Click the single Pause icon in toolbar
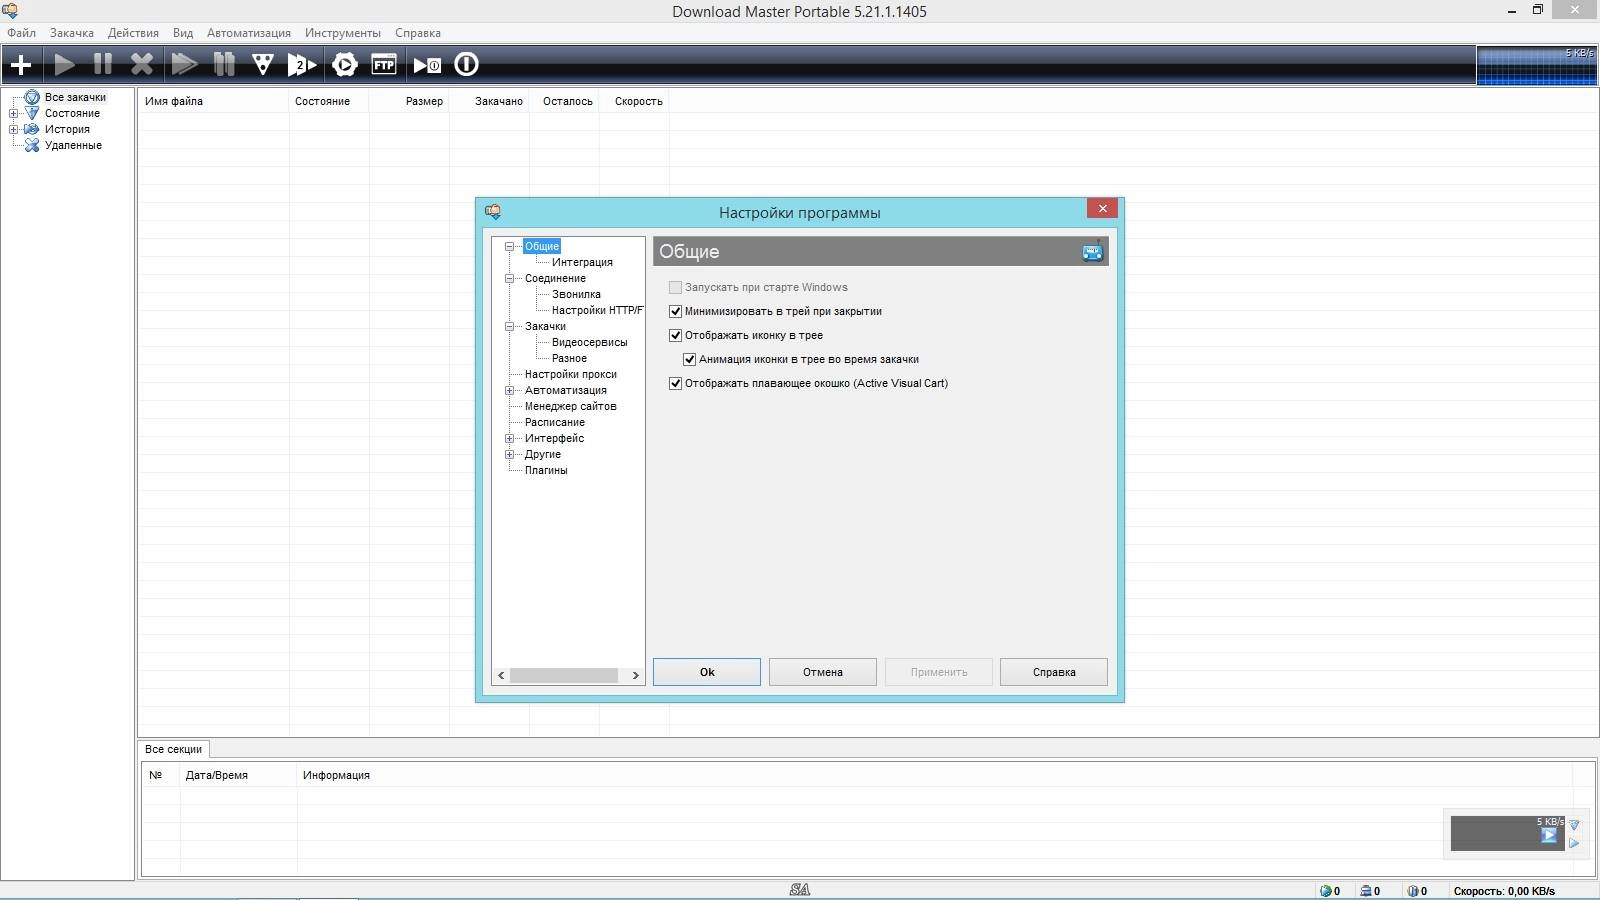The height and width of the screenshot is (900, 1600). point(102,65)
